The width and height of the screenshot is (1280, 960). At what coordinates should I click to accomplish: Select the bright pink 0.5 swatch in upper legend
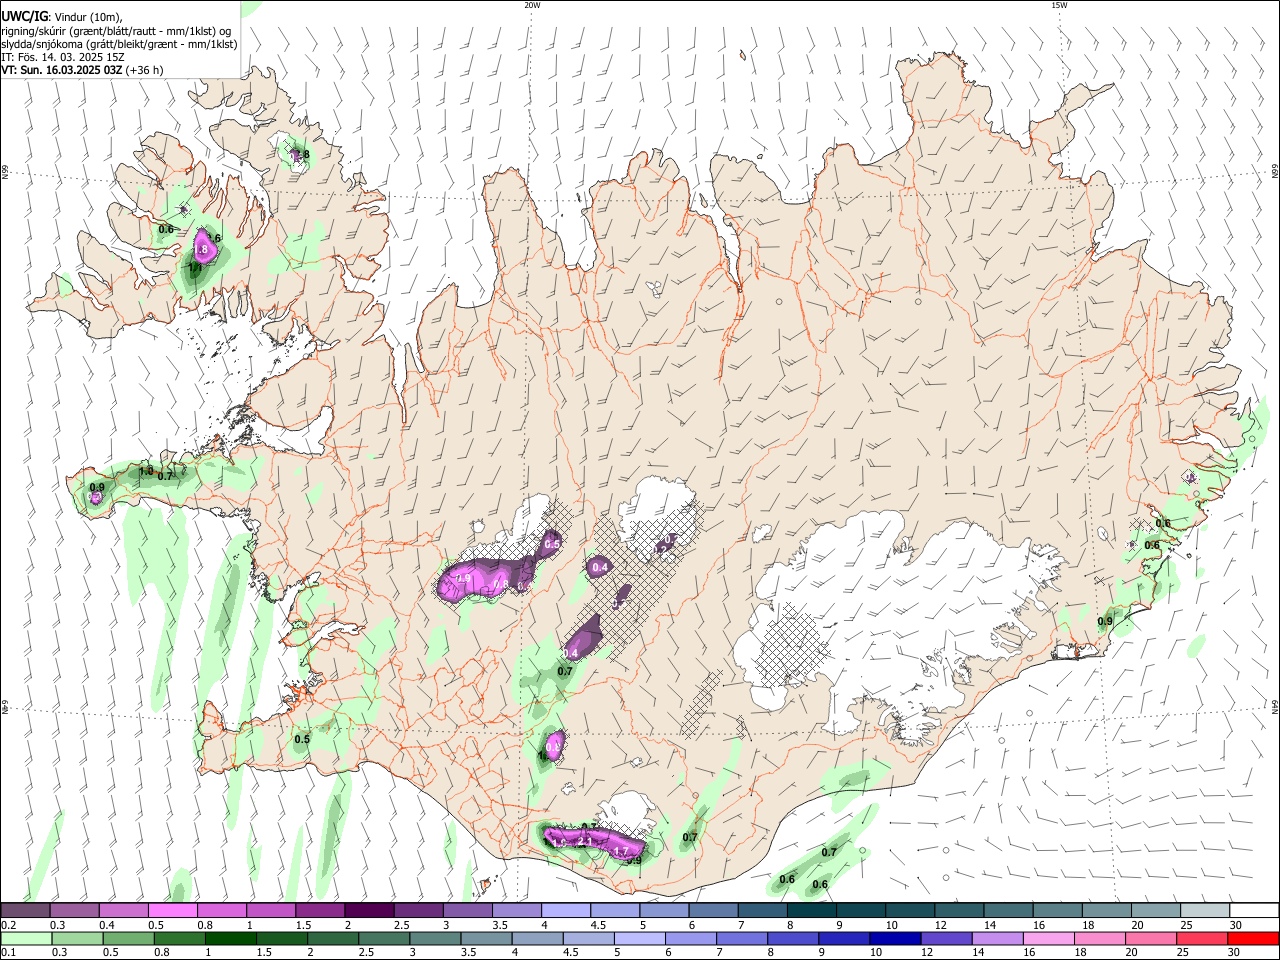coord(172,910)
